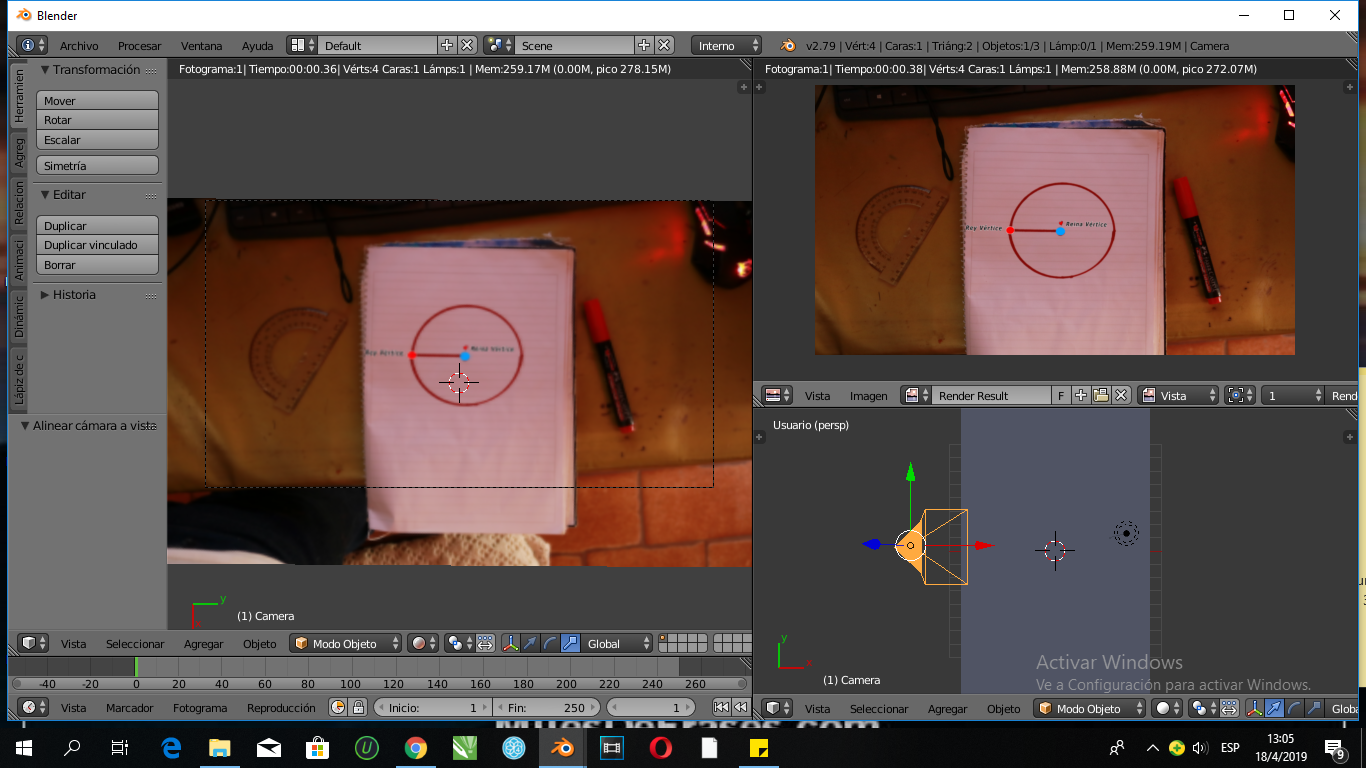Viewport: 1366px width, 768px height.
Task: Select rotate manipulator in left 3D view header
Action: tap(550, 643)
